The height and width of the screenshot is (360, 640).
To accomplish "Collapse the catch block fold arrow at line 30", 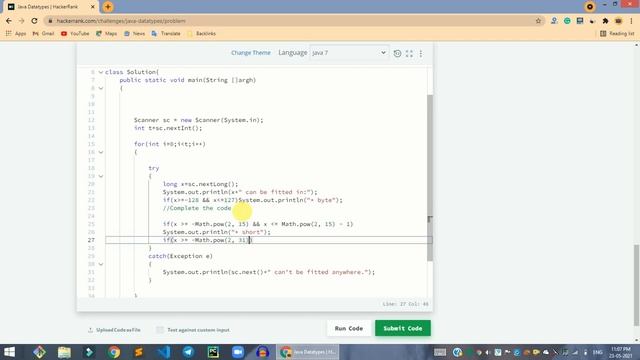I will (x=101, y=264).
